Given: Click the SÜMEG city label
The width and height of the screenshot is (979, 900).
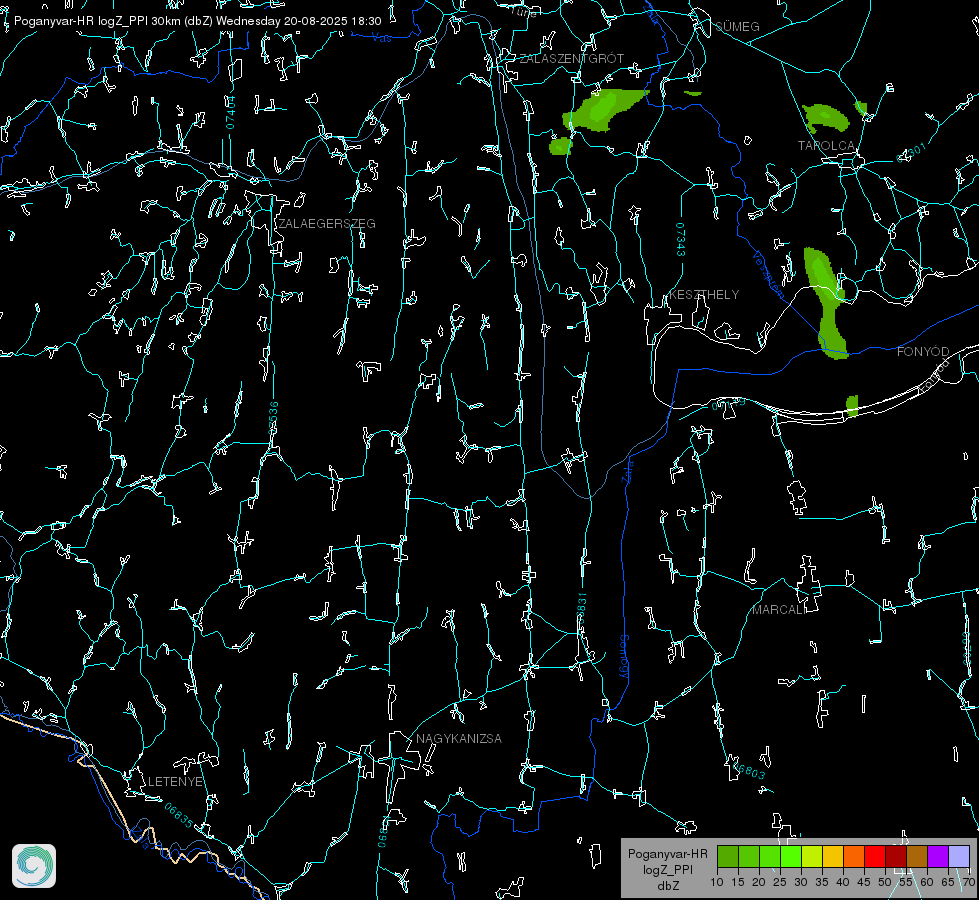Looking at the screenshot, I should click(x=737, y=26).
